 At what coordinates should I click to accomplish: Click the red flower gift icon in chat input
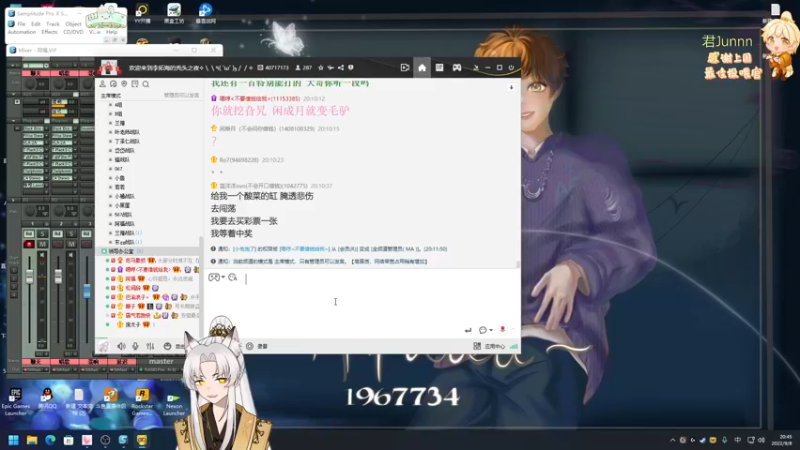point(503,330)
